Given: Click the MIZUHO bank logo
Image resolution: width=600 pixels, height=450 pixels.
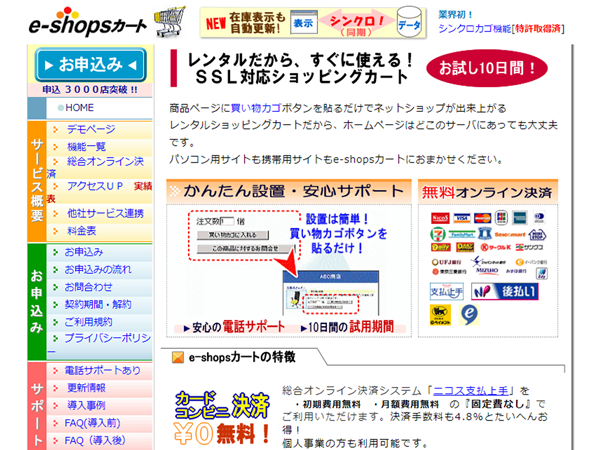Looking at the screenshot, I should pyautogui.click(x=487, y=271).
